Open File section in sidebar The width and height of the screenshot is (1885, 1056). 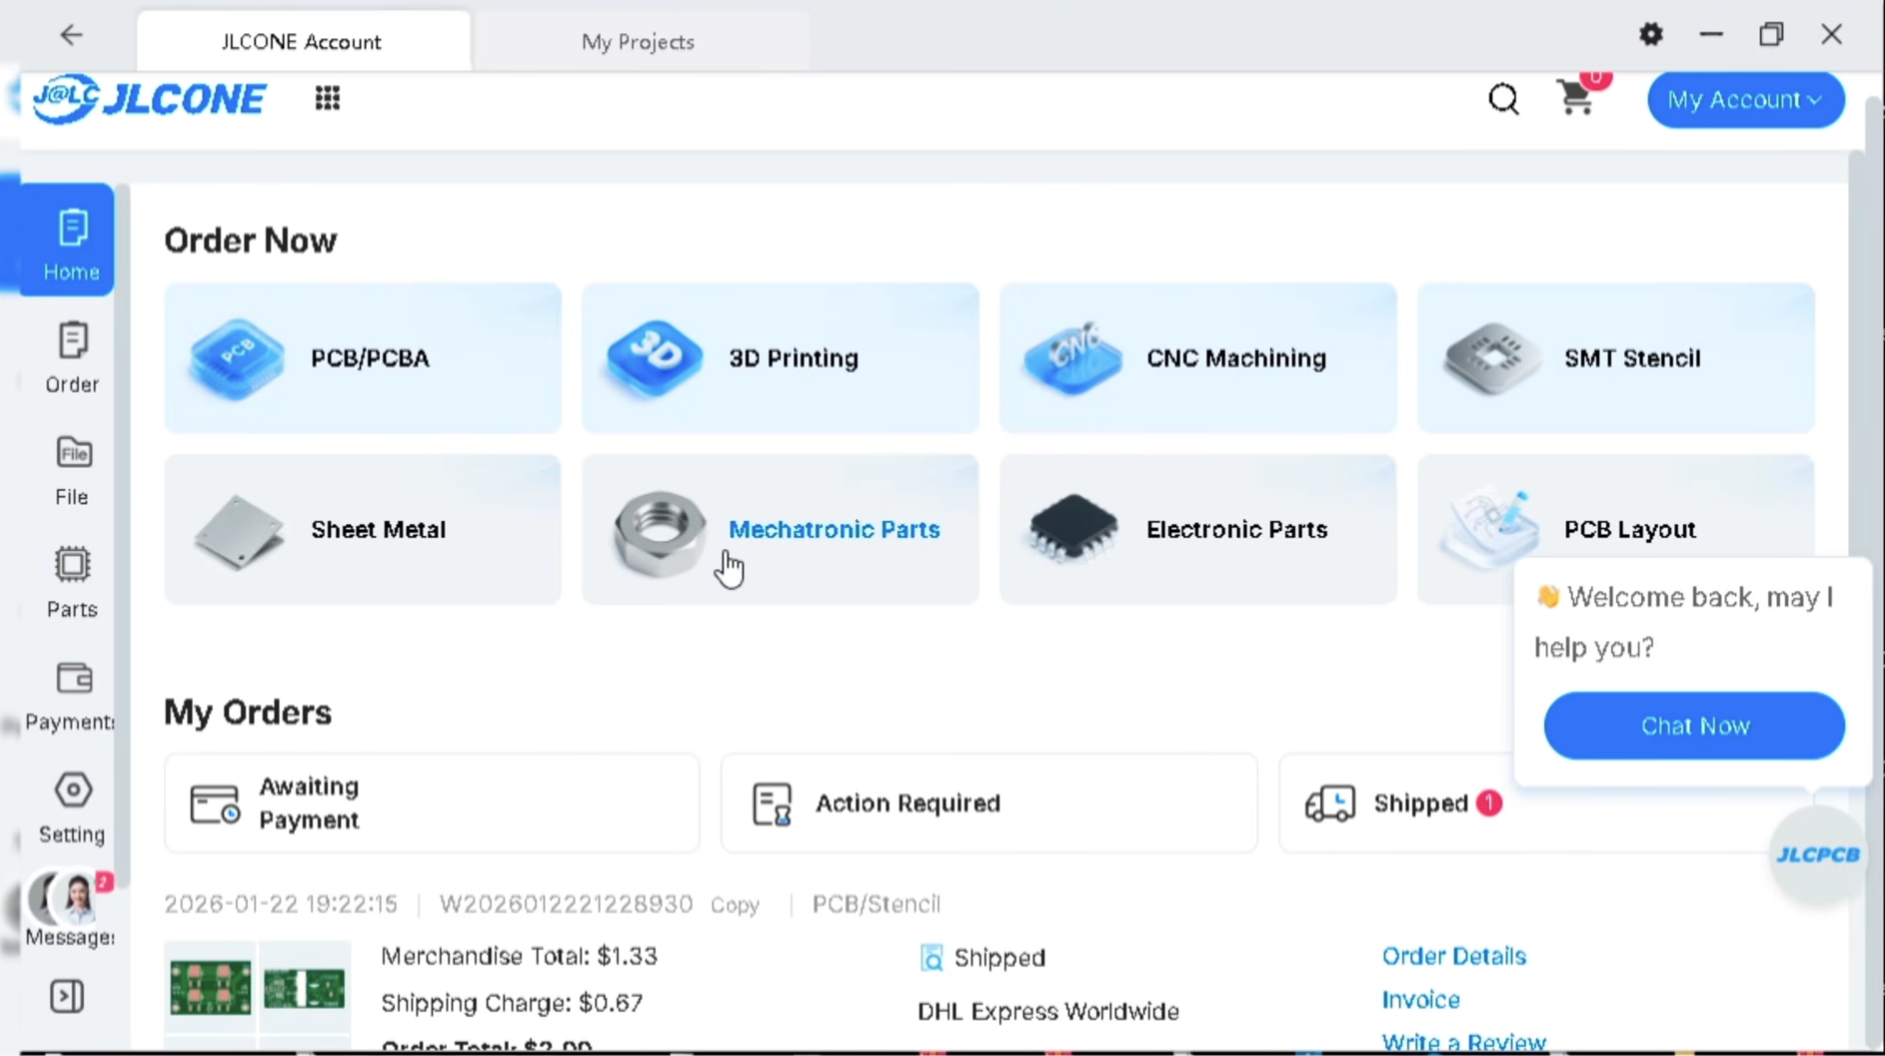[x=71, y=471]
